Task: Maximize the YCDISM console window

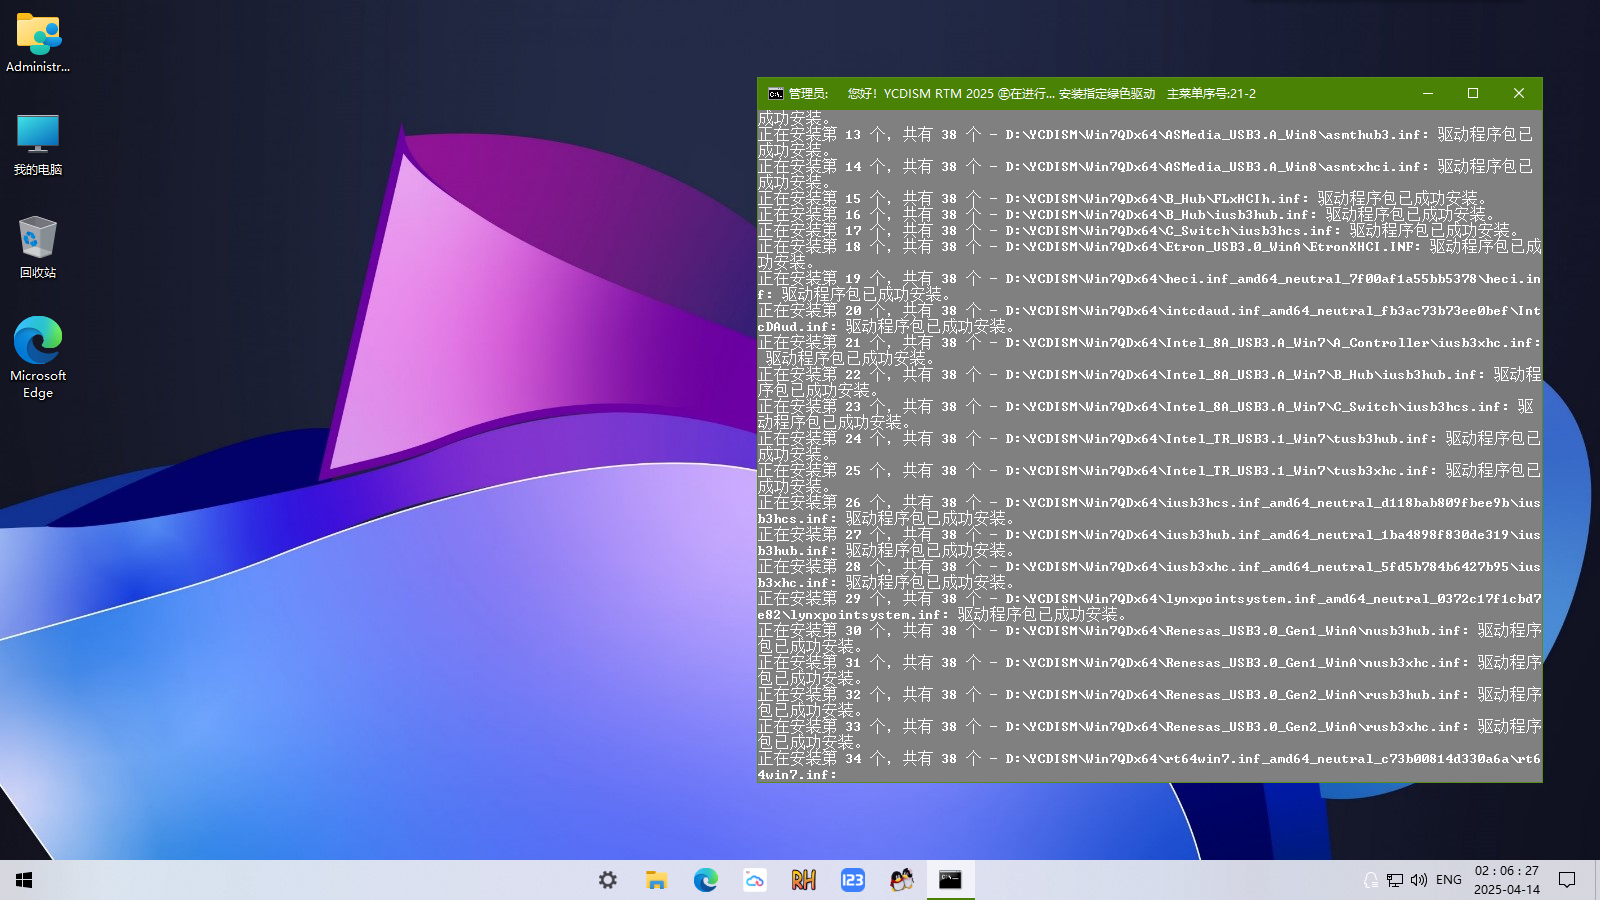Action: 1473,94
